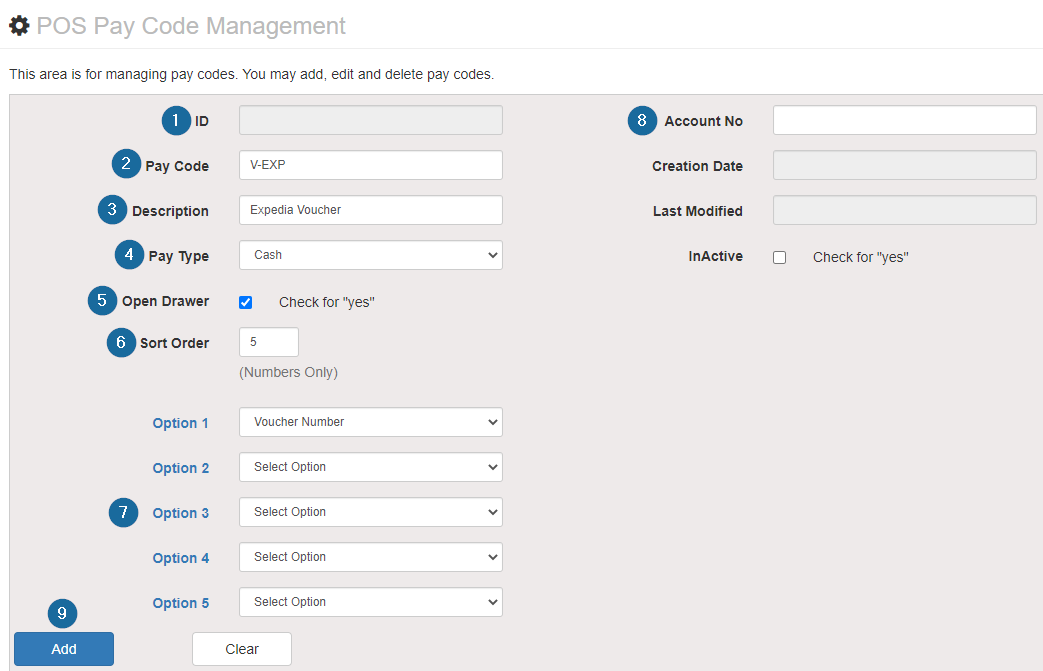Screen dimensions: 1043x671
Task: Click the Description label
Action: (x=170, y=211)
